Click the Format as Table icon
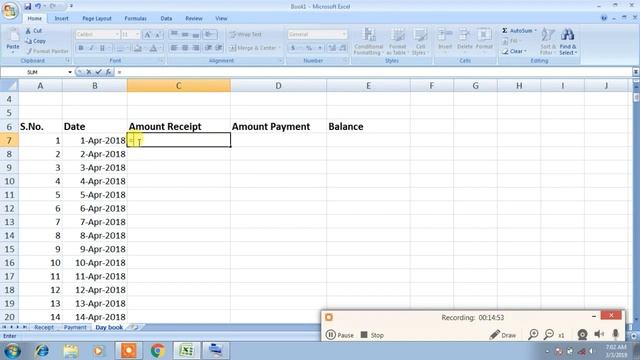Image resolution: width=640 pixels, height=360 pixels. (x=398, y=35)
